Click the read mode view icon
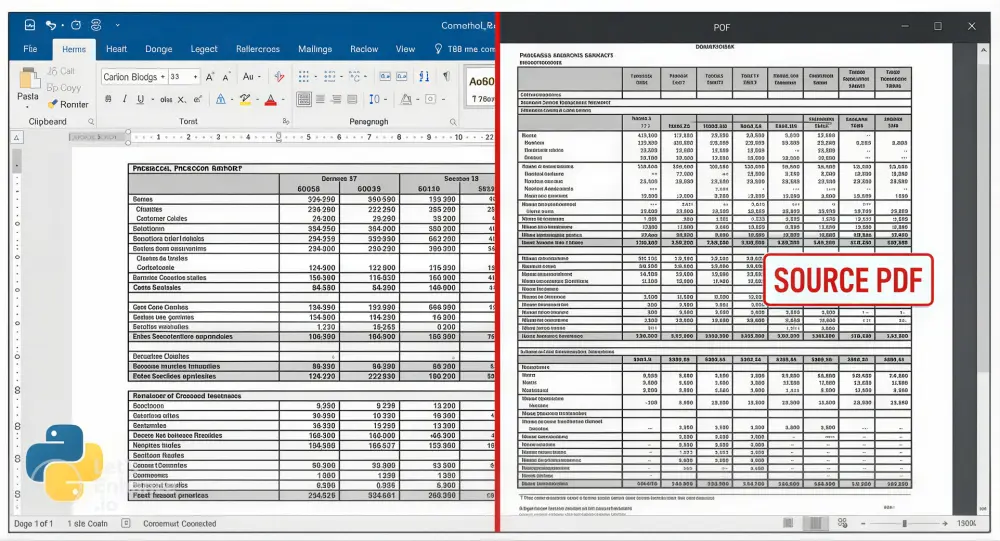The height and width of the screenshot is (541, 1000). (788, 523)
